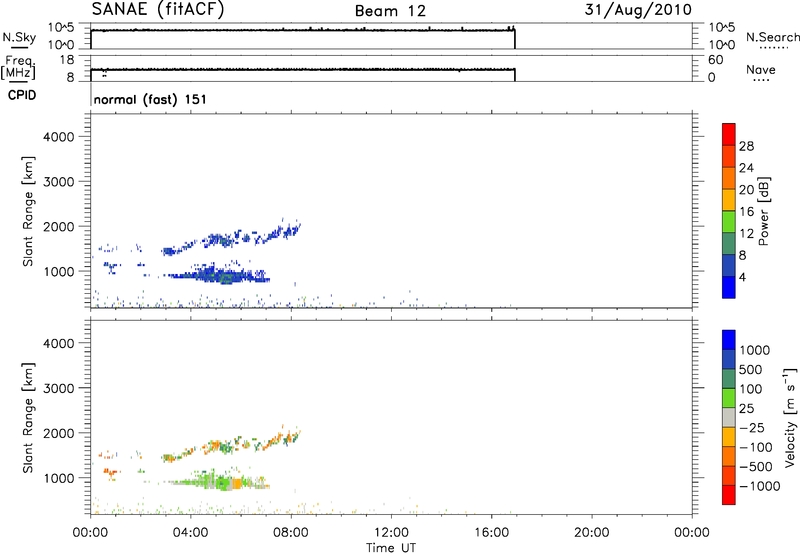Click the Velocity [m s⁻¹] colorbar label
The height and width of the screenshot is (554, 800).
[x=790, y=417]
